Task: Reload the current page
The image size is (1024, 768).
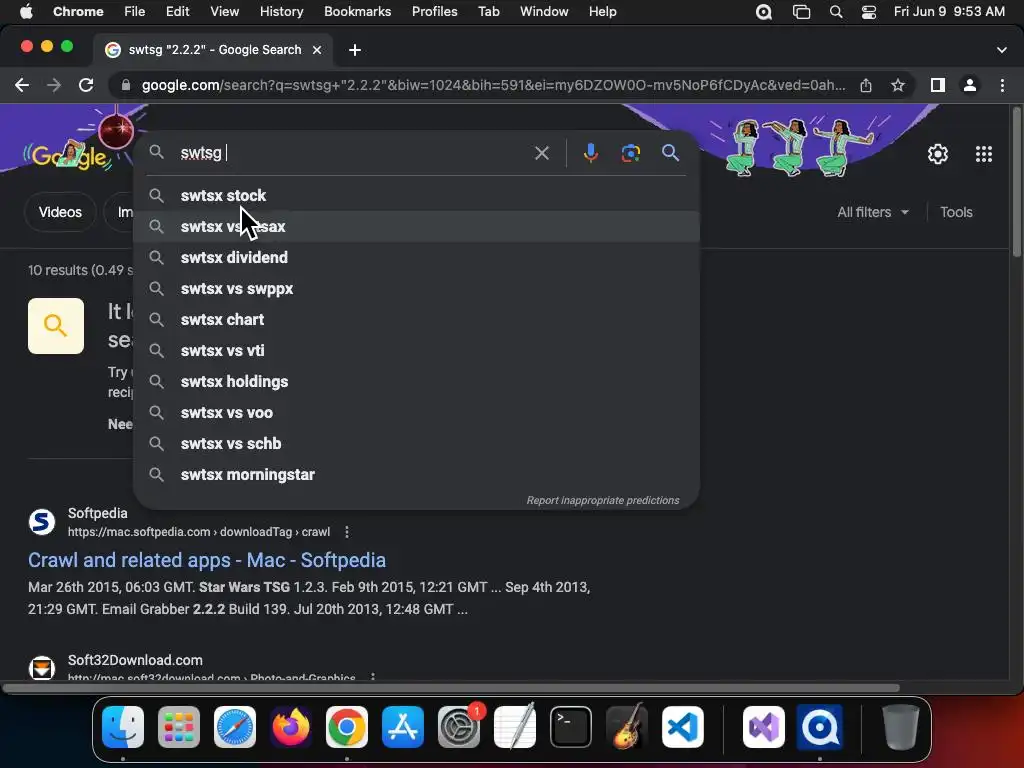Action: pyautogui.click(x=86, y=85)
